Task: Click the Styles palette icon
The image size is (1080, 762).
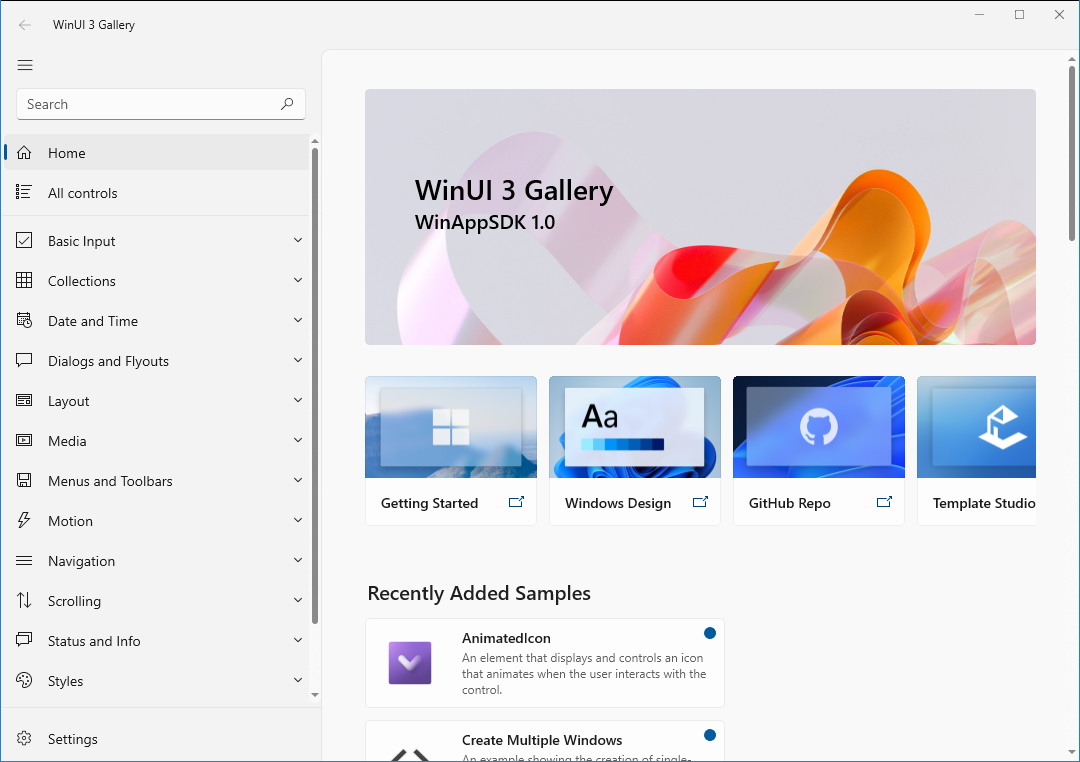Action: point(24,680)
